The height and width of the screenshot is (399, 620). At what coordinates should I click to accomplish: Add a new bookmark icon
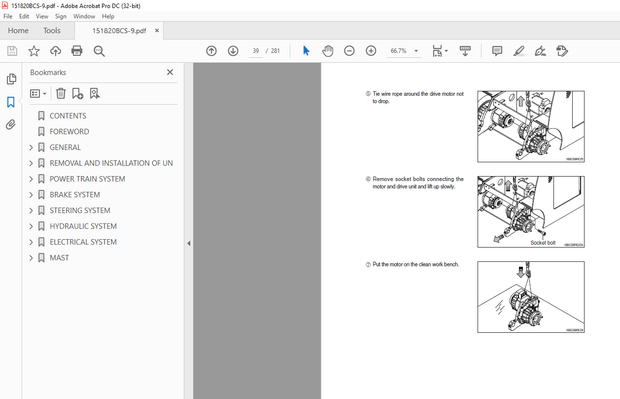tap(78, 93)
